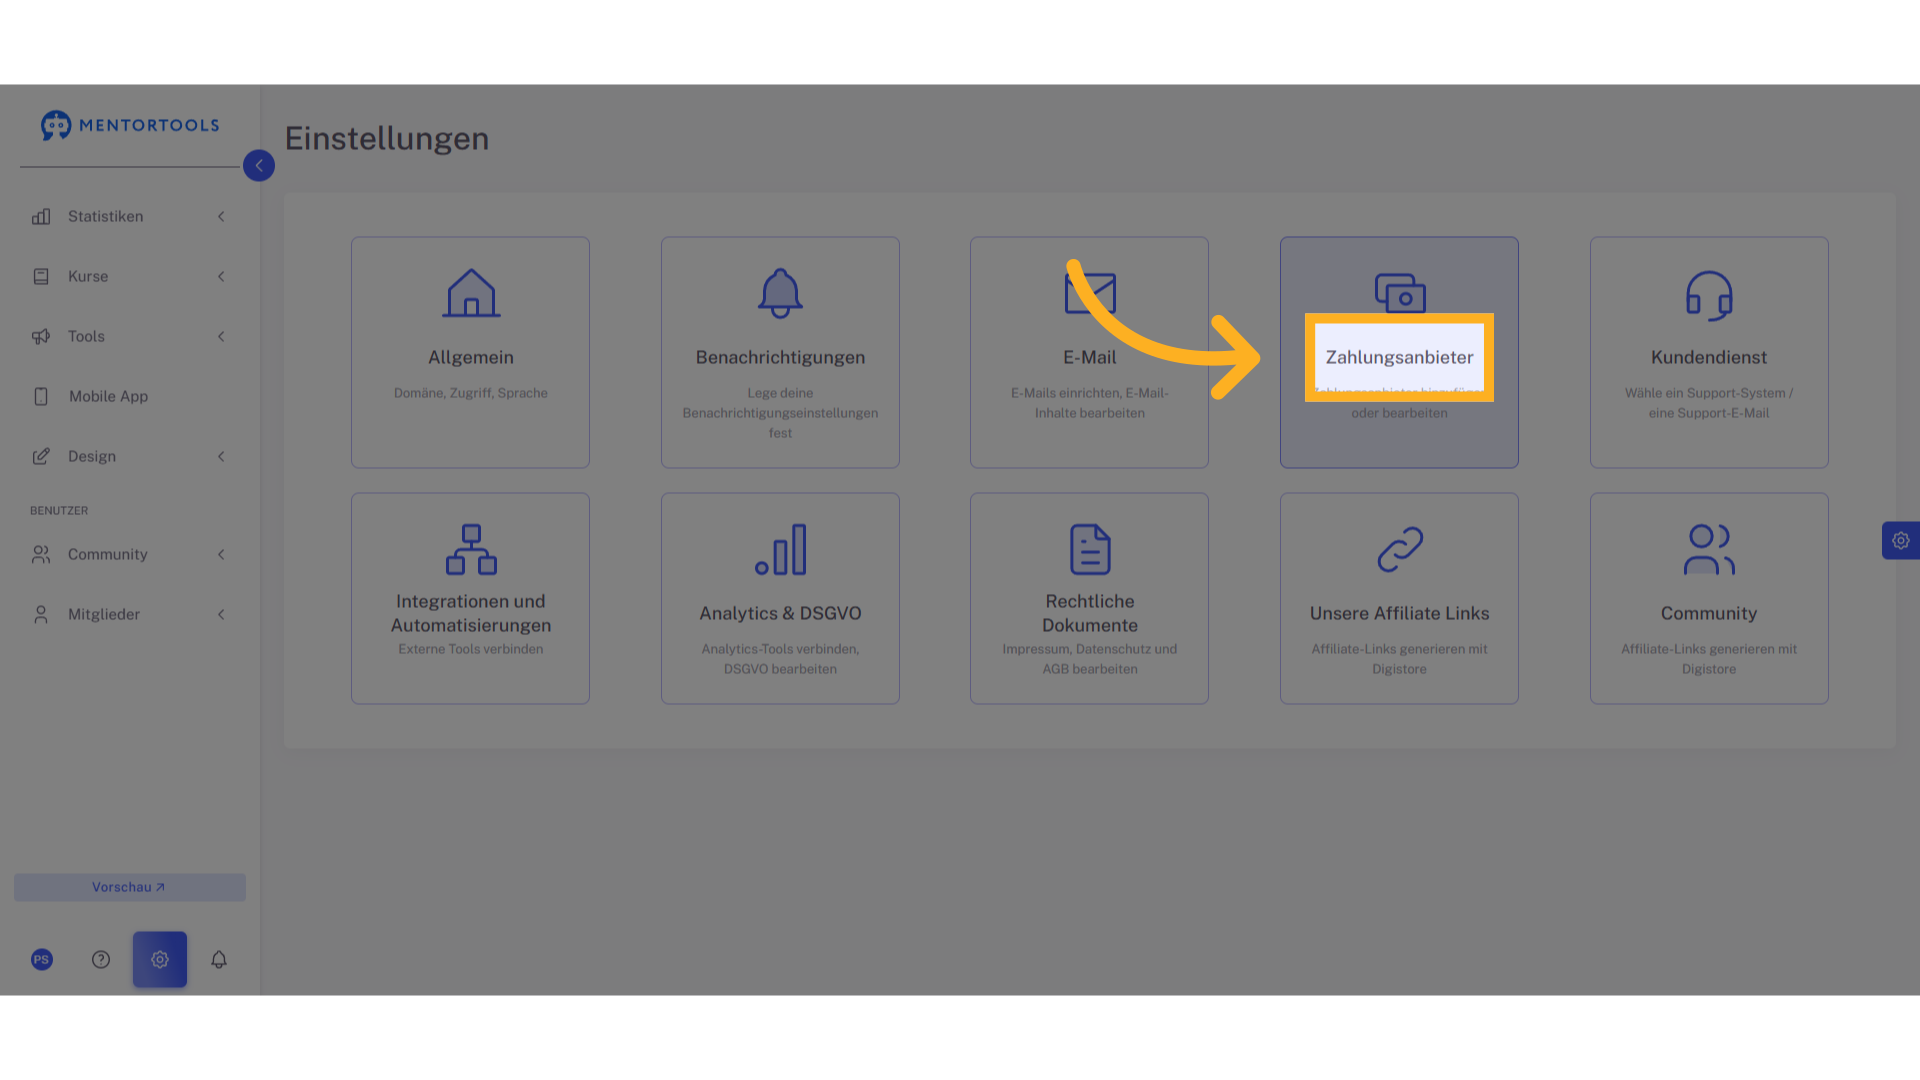Click the Community people icon in sidebar
This screenshot has height=1080, width=1920.
tap(41, 555)
